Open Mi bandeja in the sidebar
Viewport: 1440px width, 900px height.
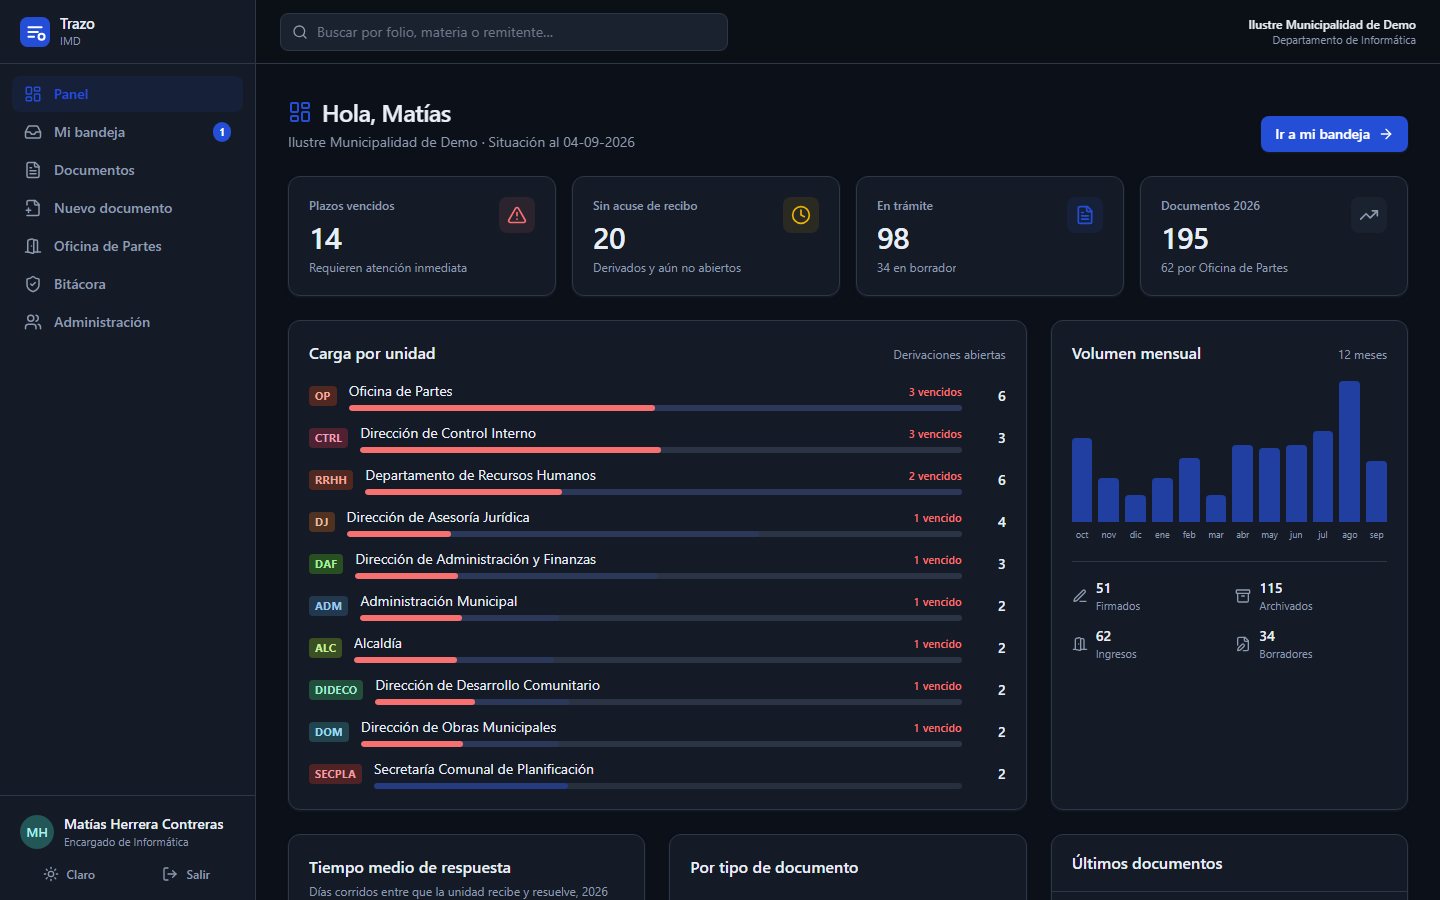pyautogui.click(x=127, y=132)
